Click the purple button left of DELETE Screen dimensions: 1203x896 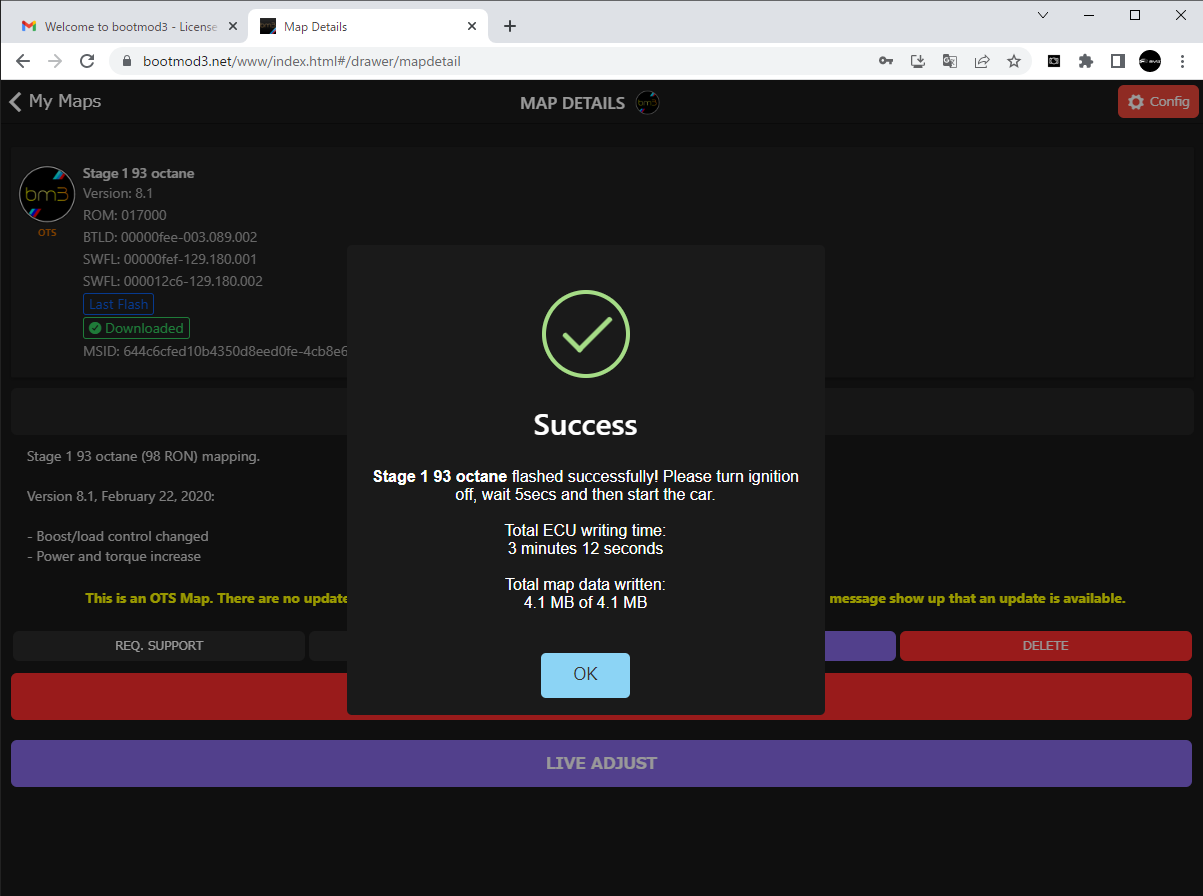pyautogui.click(x=860, y=646)
